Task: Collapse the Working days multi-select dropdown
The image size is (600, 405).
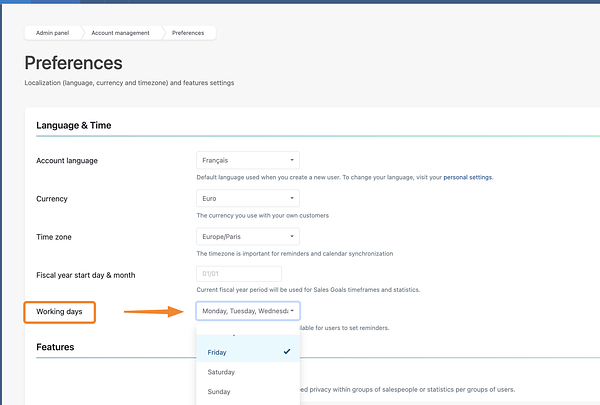Action: 248,311
